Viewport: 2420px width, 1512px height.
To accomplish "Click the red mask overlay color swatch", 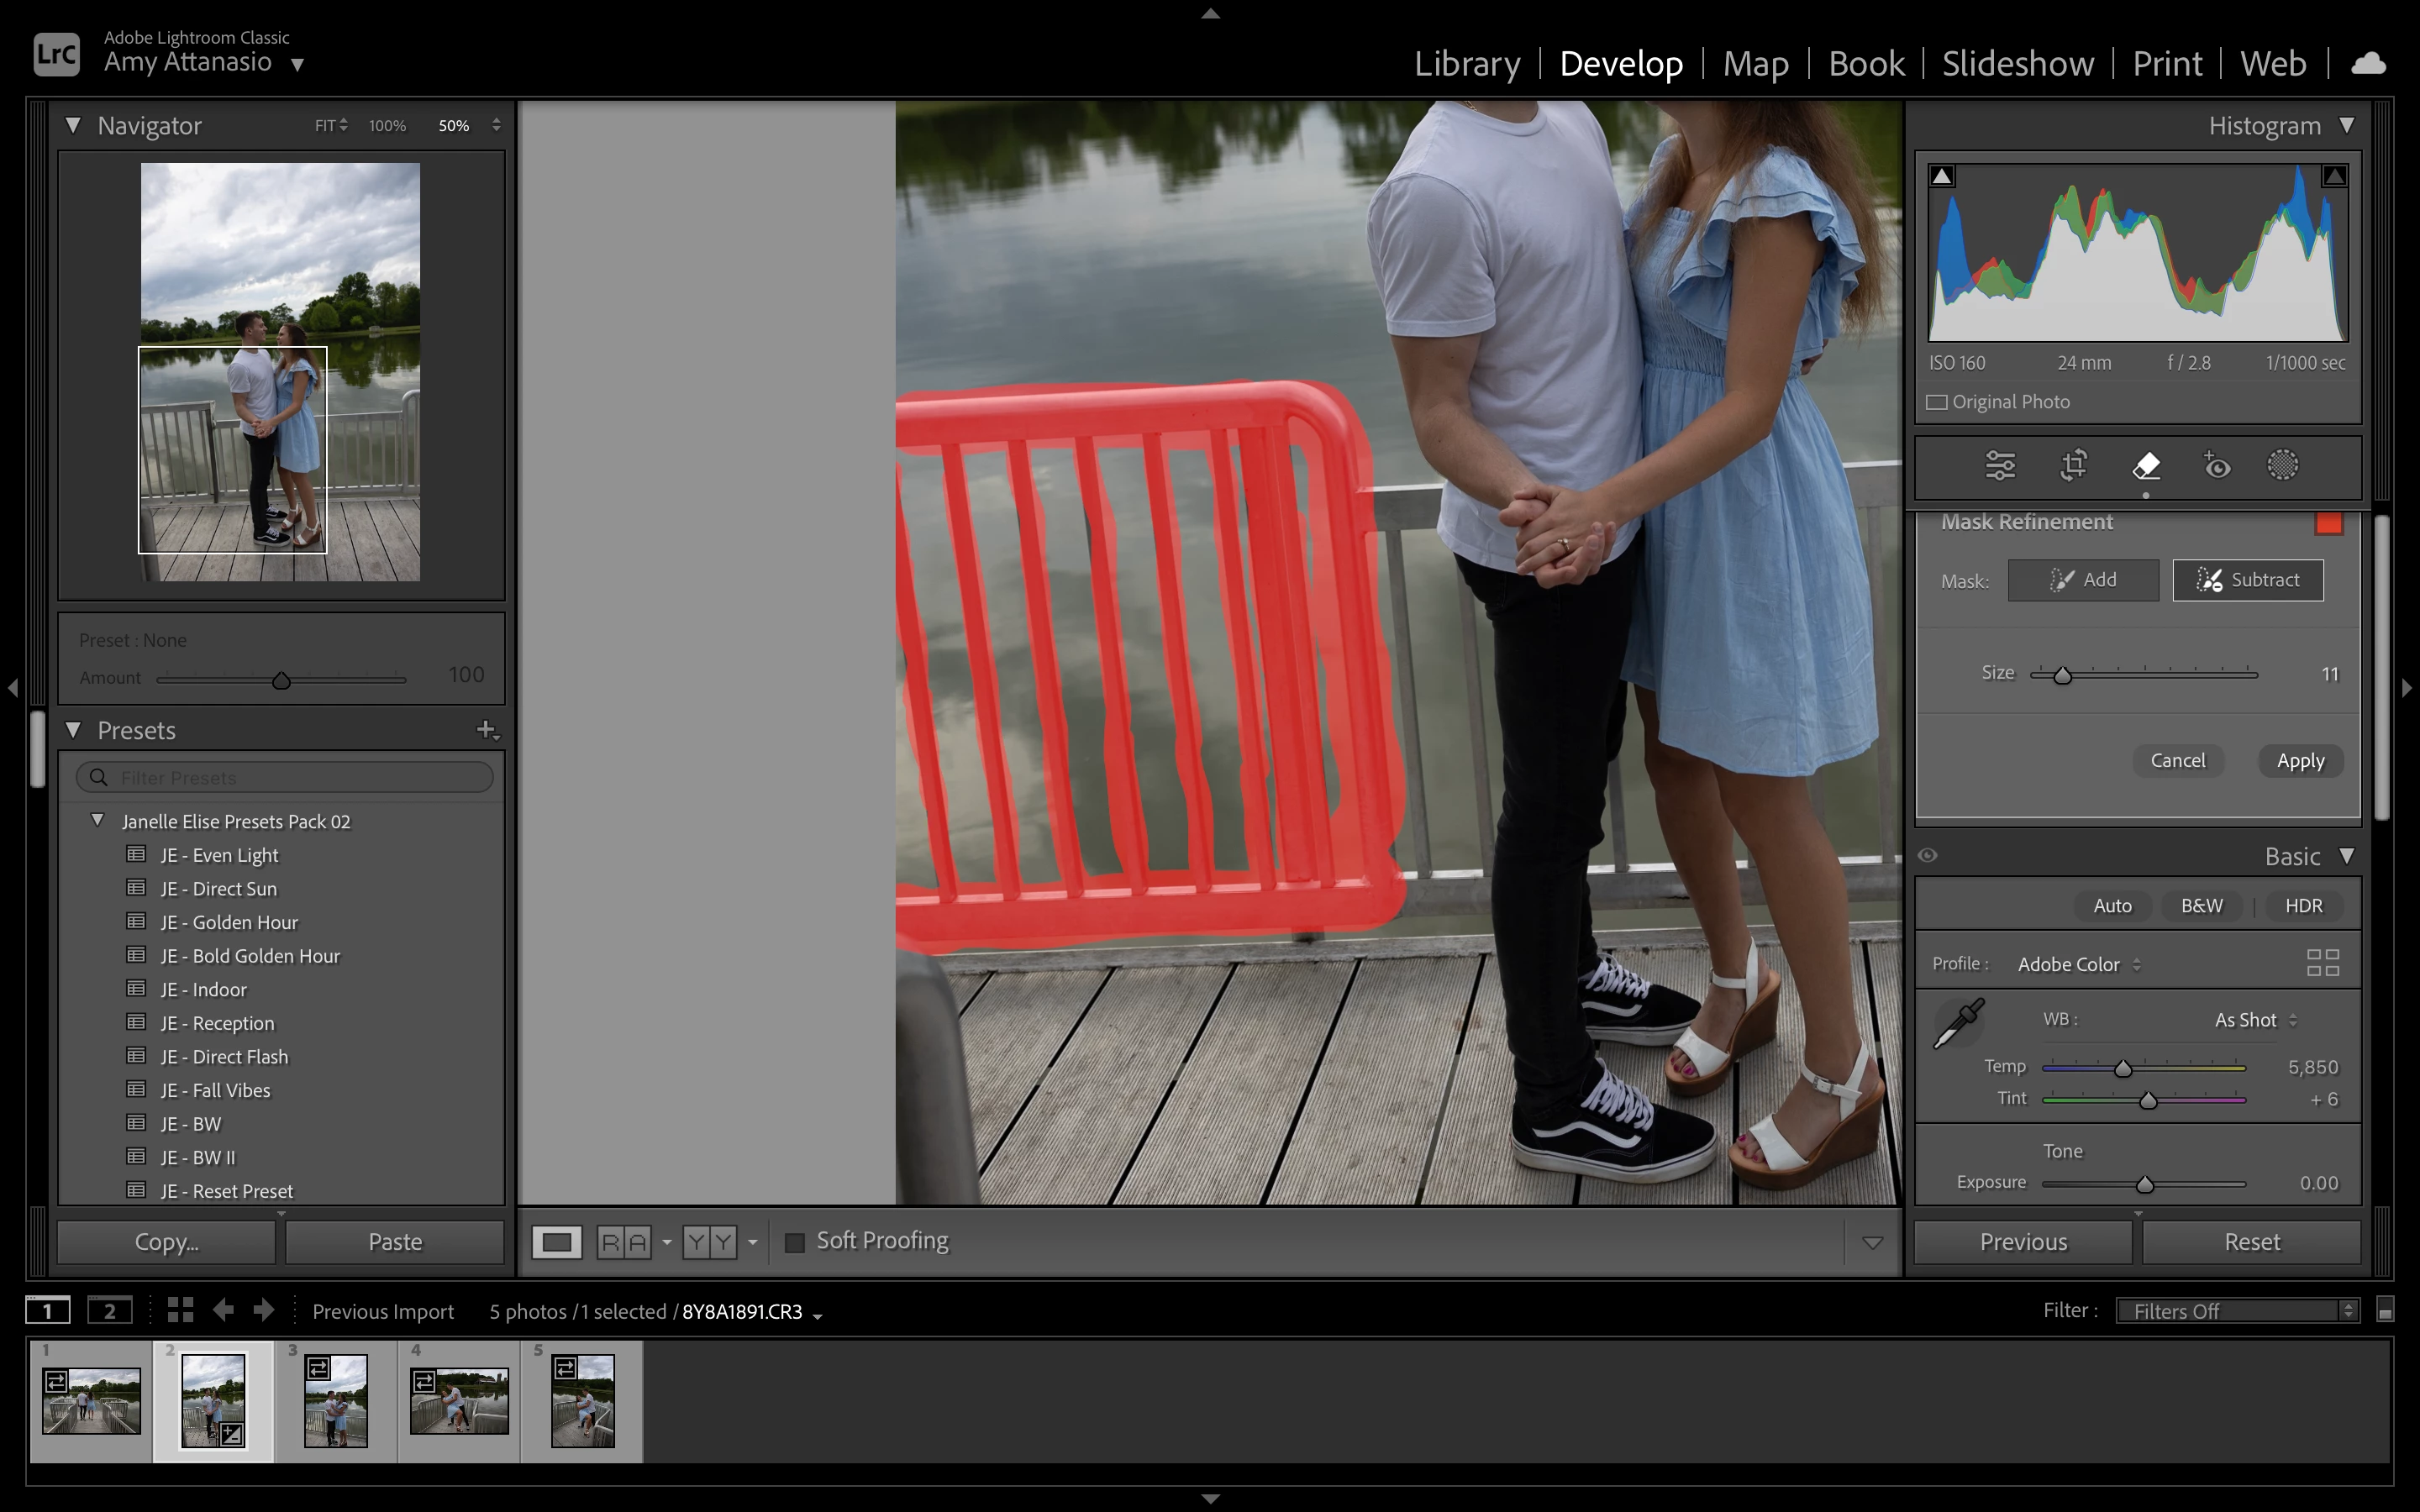I will click(x=2328, y=523).
